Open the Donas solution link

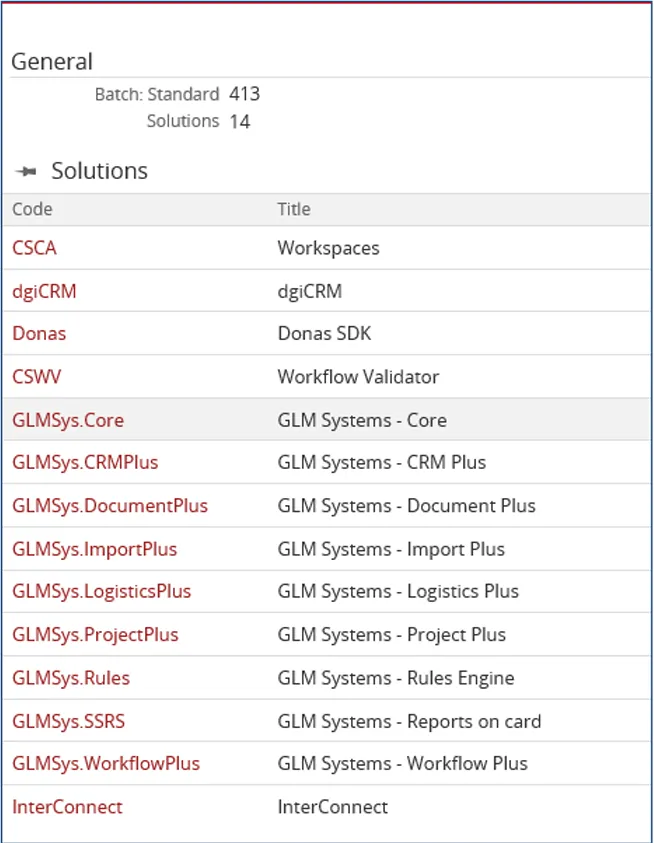click(39, 334)
